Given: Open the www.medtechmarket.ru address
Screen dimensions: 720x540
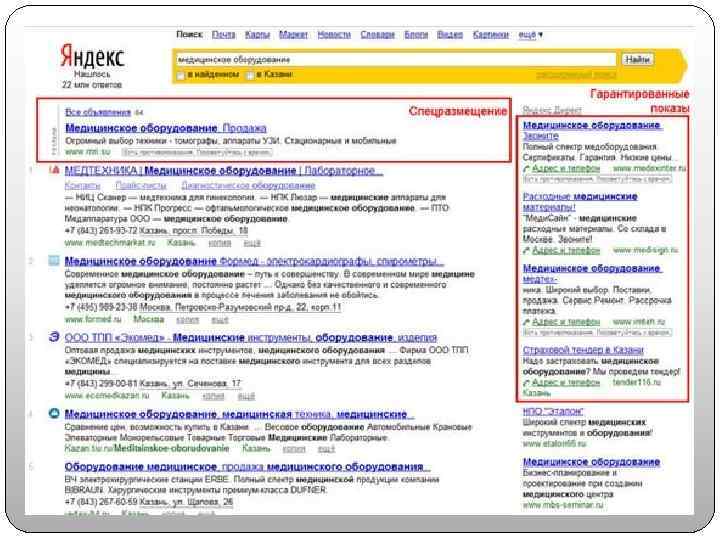Looking at the screenshot, I should (110, 242).
